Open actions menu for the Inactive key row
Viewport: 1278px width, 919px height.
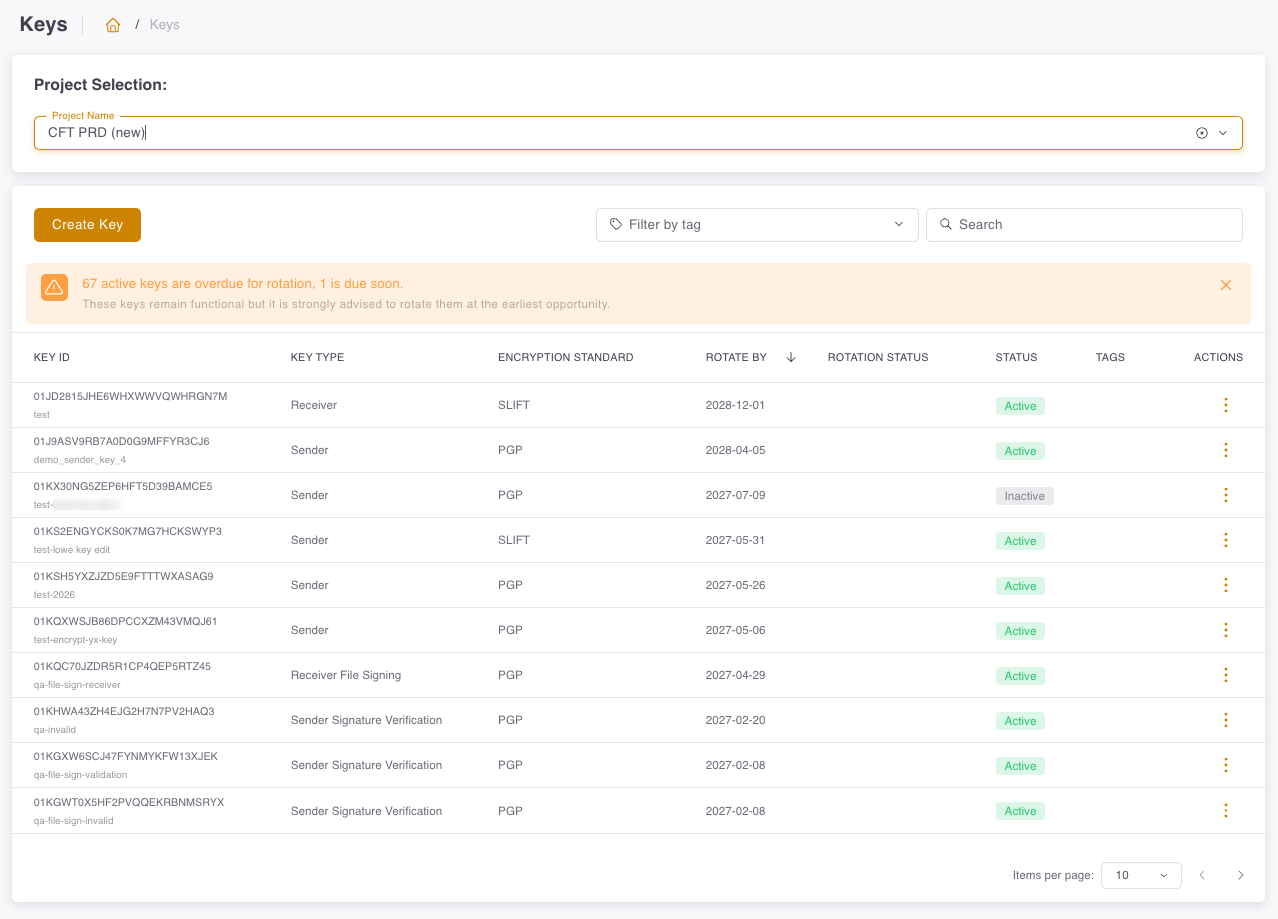1226,495
